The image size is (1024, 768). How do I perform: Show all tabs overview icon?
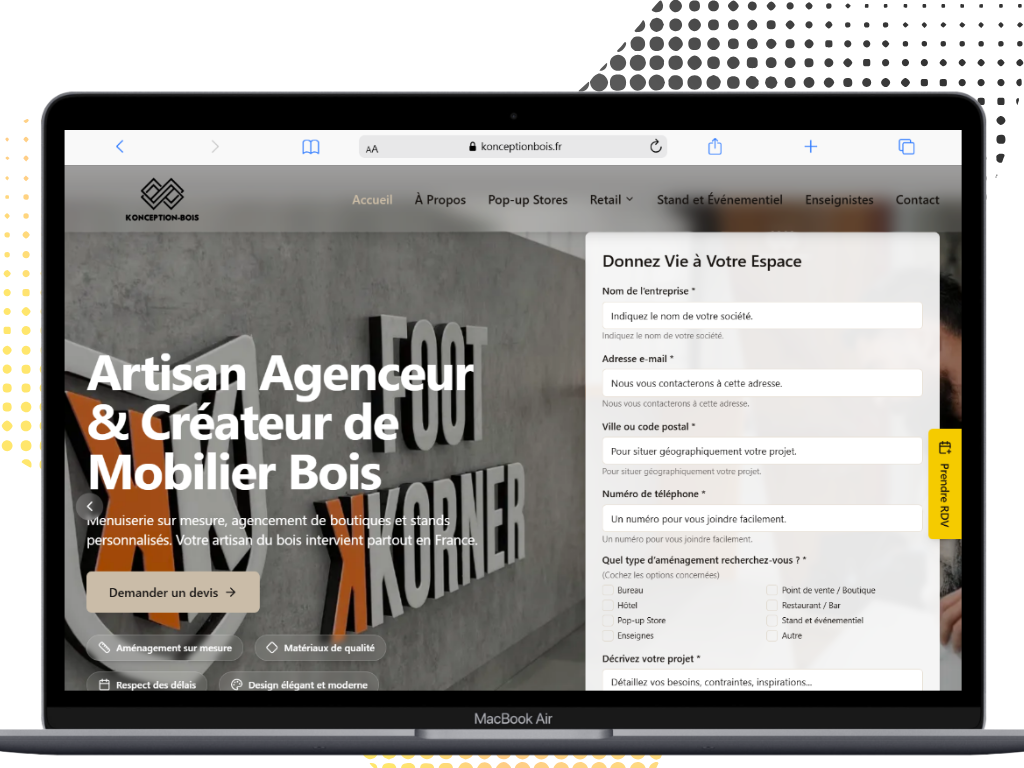coord(906,147)
